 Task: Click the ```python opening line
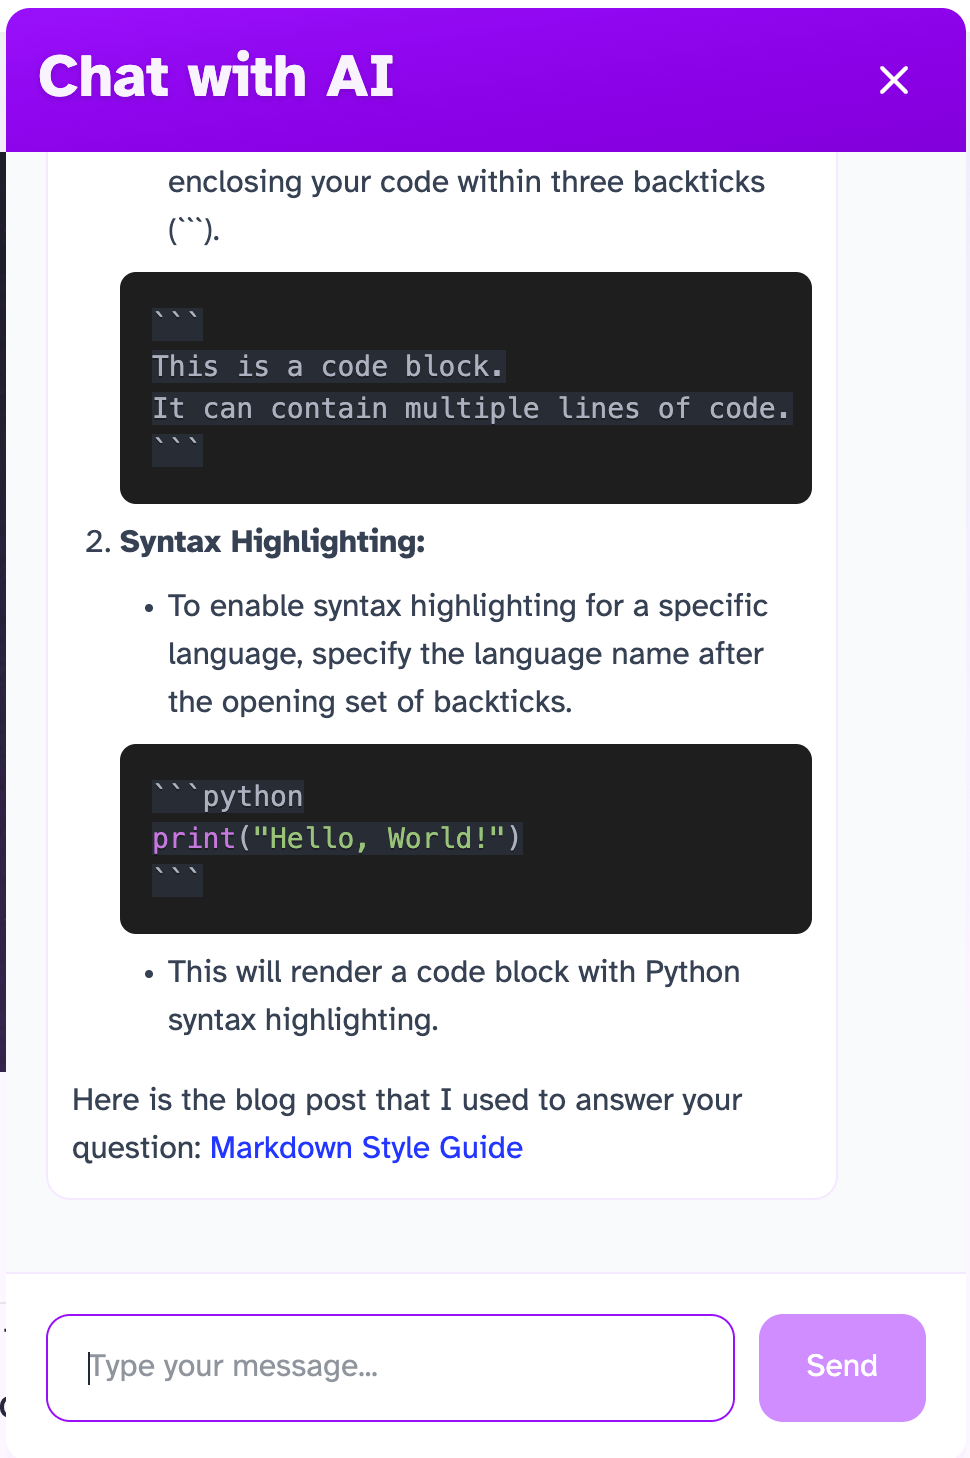[x=228, y=796]
